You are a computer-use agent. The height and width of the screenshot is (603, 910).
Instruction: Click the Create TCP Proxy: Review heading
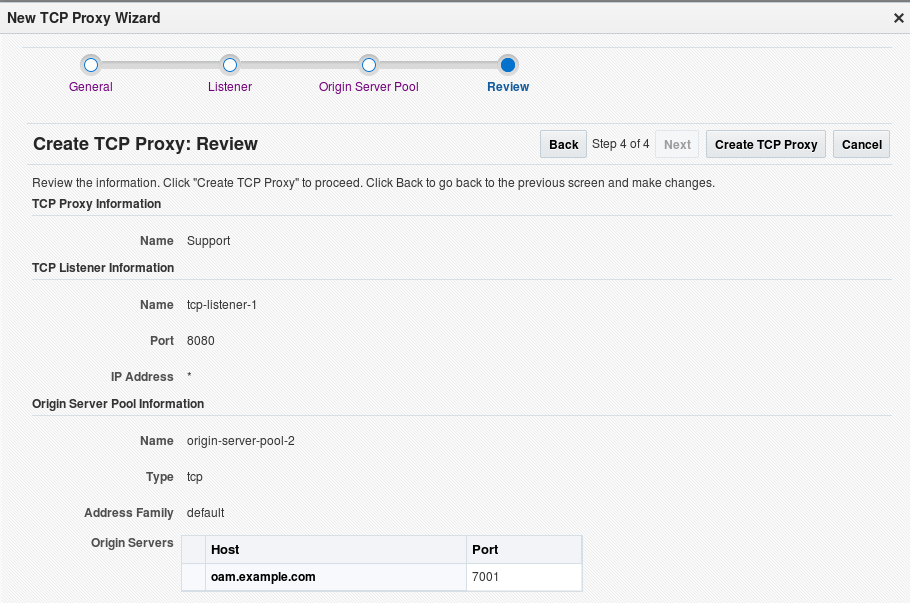pos(145,144)
